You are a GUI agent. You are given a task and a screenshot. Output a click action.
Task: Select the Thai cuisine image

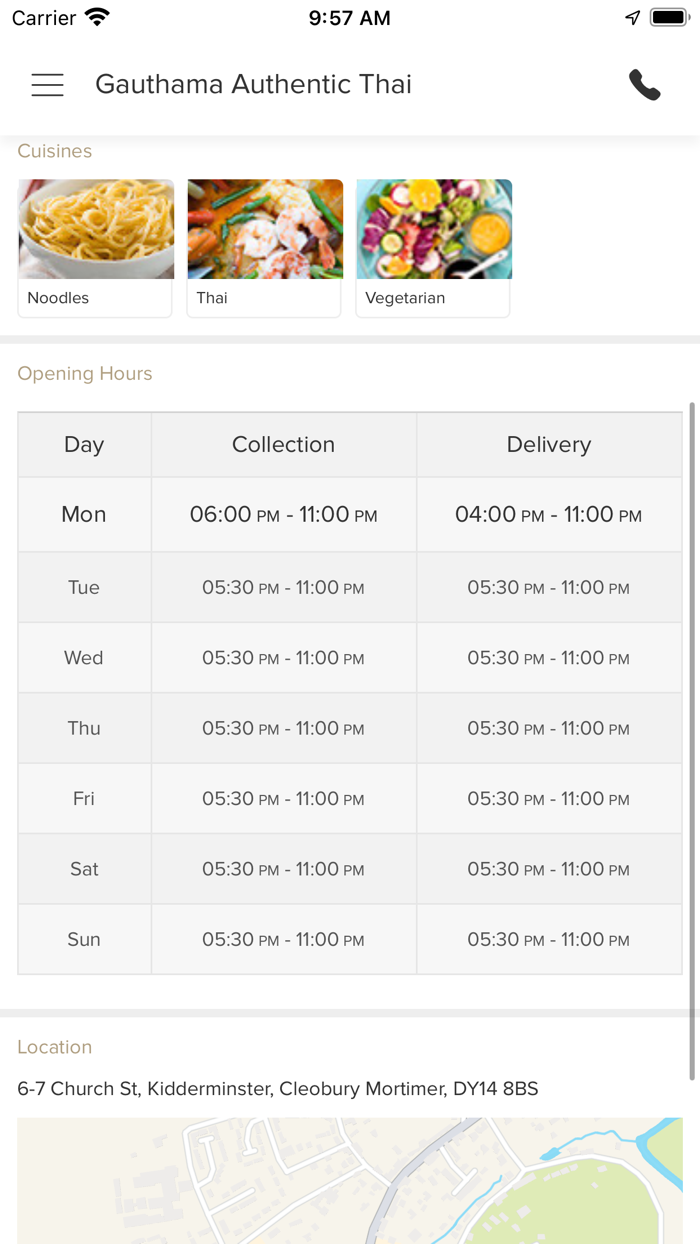pyautogui.click(x=265, y=229)
